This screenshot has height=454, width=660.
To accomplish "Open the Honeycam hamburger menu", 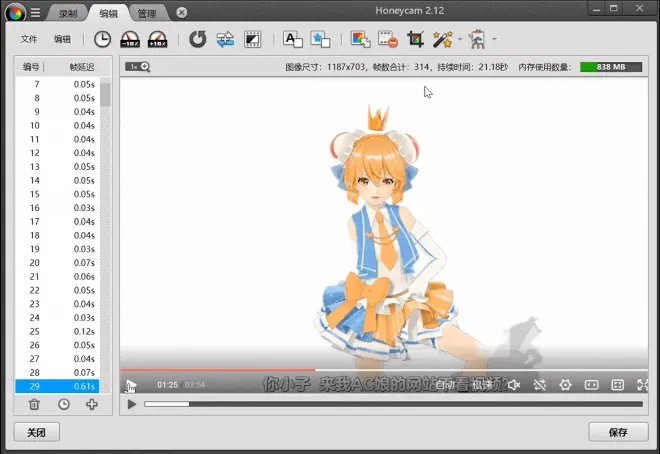I will [36, 13].
